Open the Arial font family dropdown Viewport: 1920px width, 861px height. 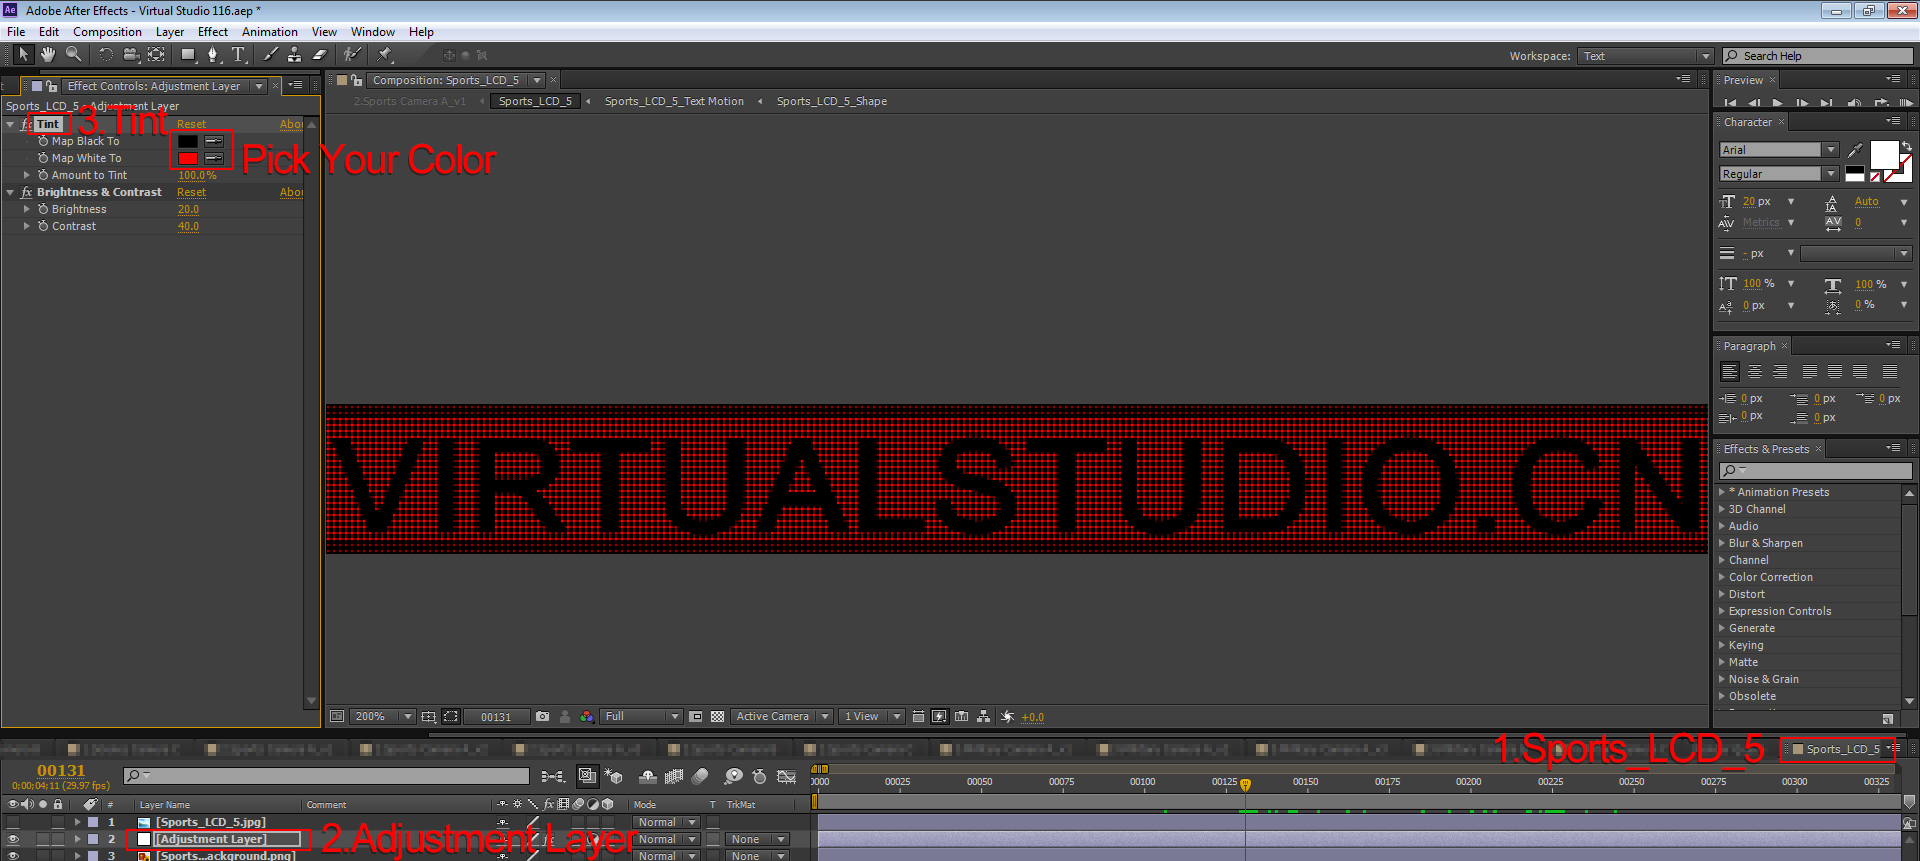(1779, 149)
